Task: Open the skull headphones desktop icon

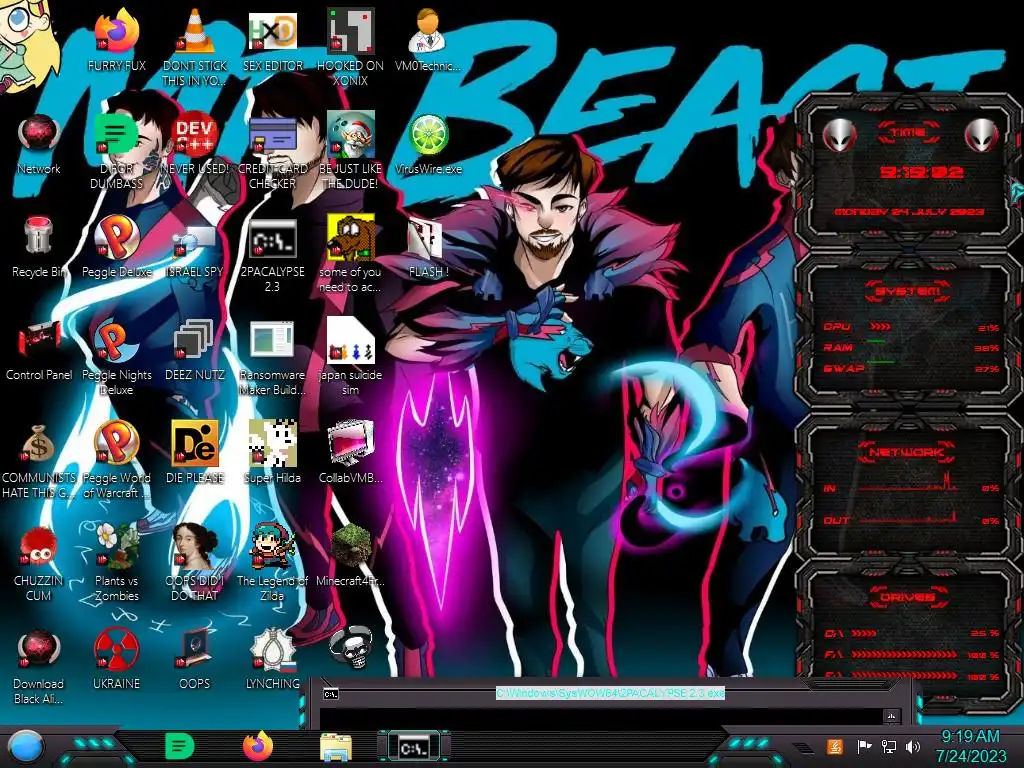Action: 351,648
